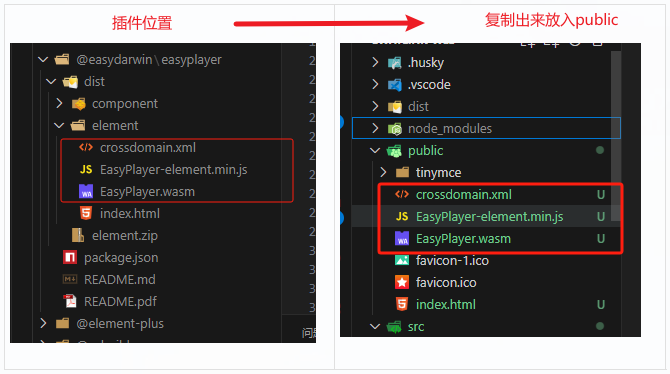Viewport: 670px width, 374px height.
Task: Click the public folder icon
Action: [x=394, y=150]
